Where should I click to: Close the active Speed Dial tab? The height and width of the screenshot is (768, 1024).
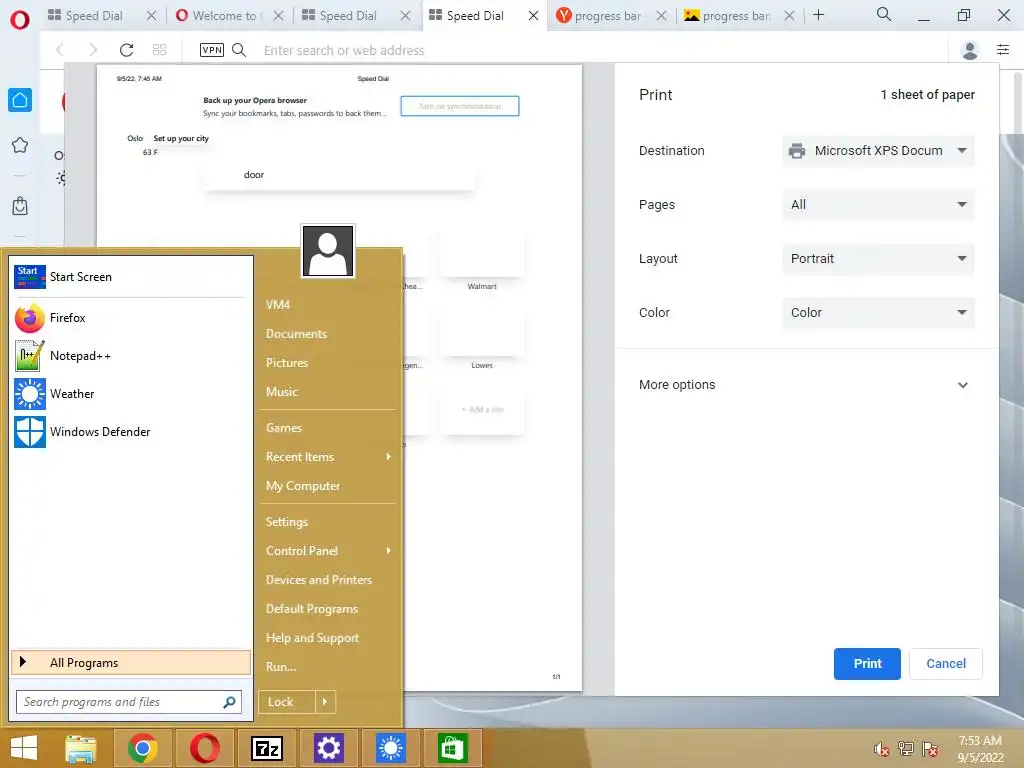point(533,16)
